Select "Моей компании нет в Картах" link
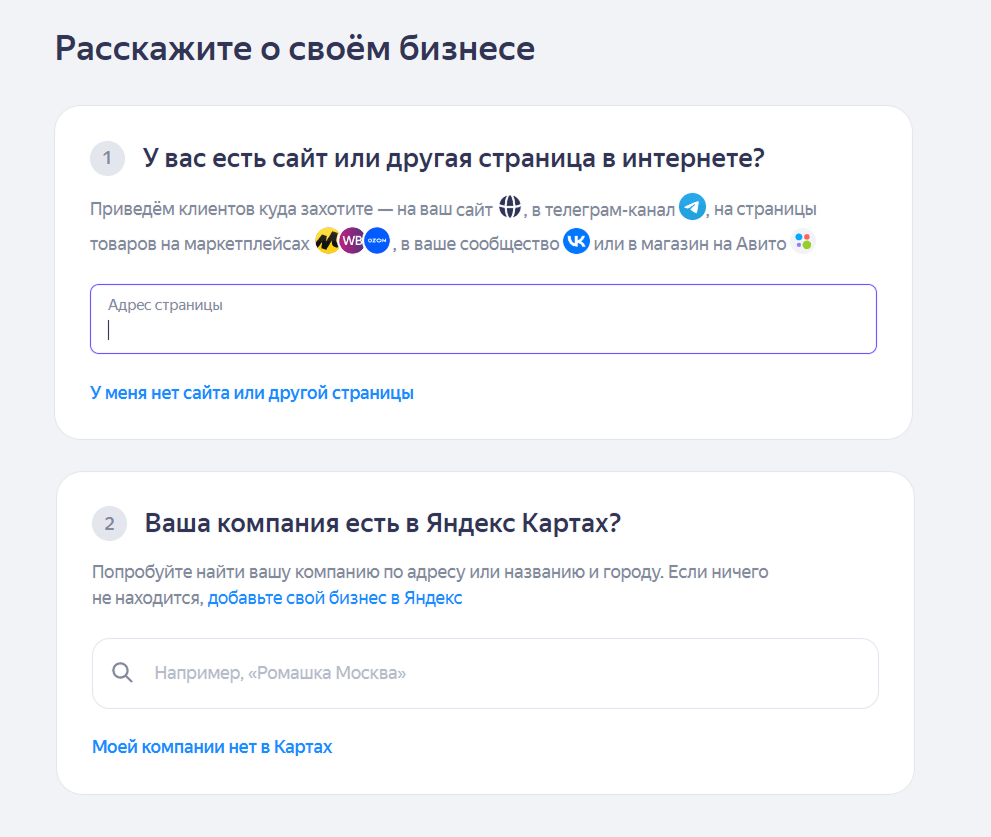This screenshot has width=991, height=837. pyautogui.click(x=212, y=747)
